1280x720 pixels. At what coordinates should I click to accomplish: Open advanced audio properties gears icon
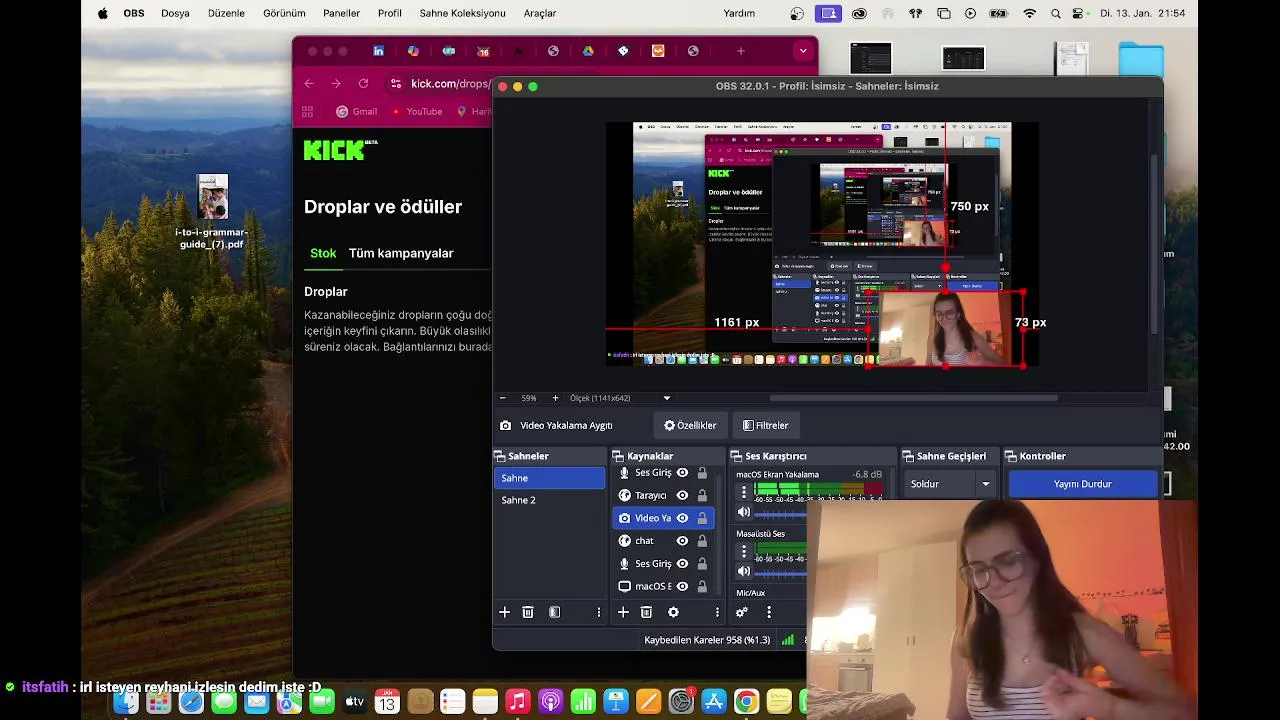tap(742, 612)
